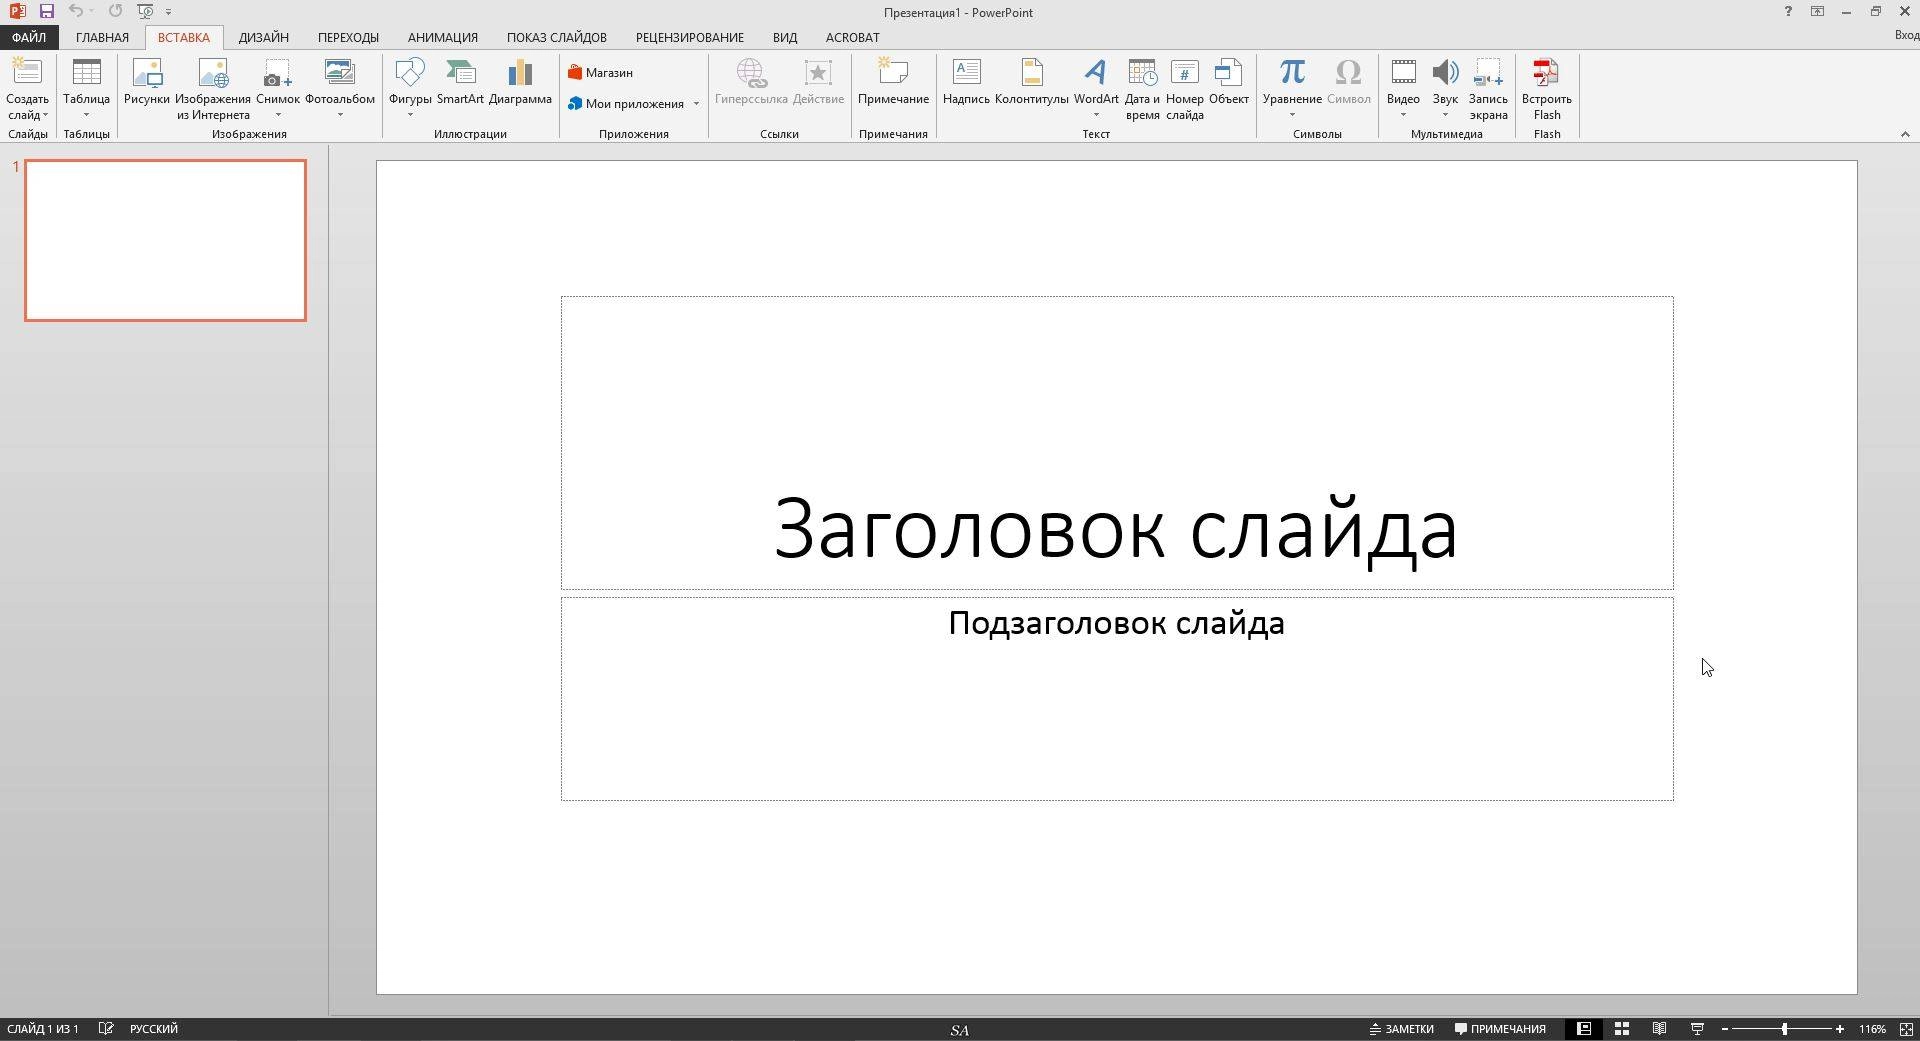Screen dimensions: 1920x1041
Task: Switch to the АНИМАЦИЯ tab
Action: (x=442, y=37)
